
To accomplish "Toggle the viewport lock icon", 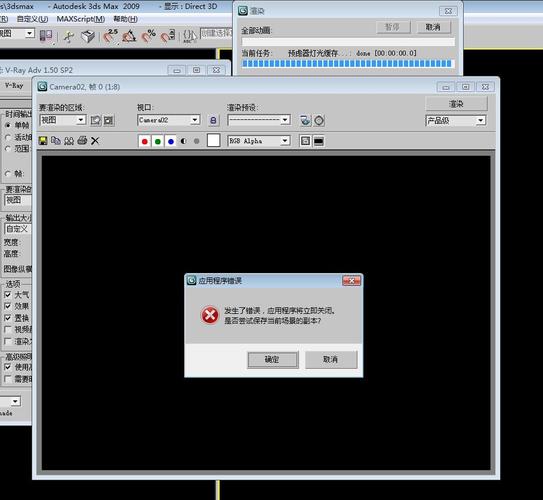I will coord(213,120).
